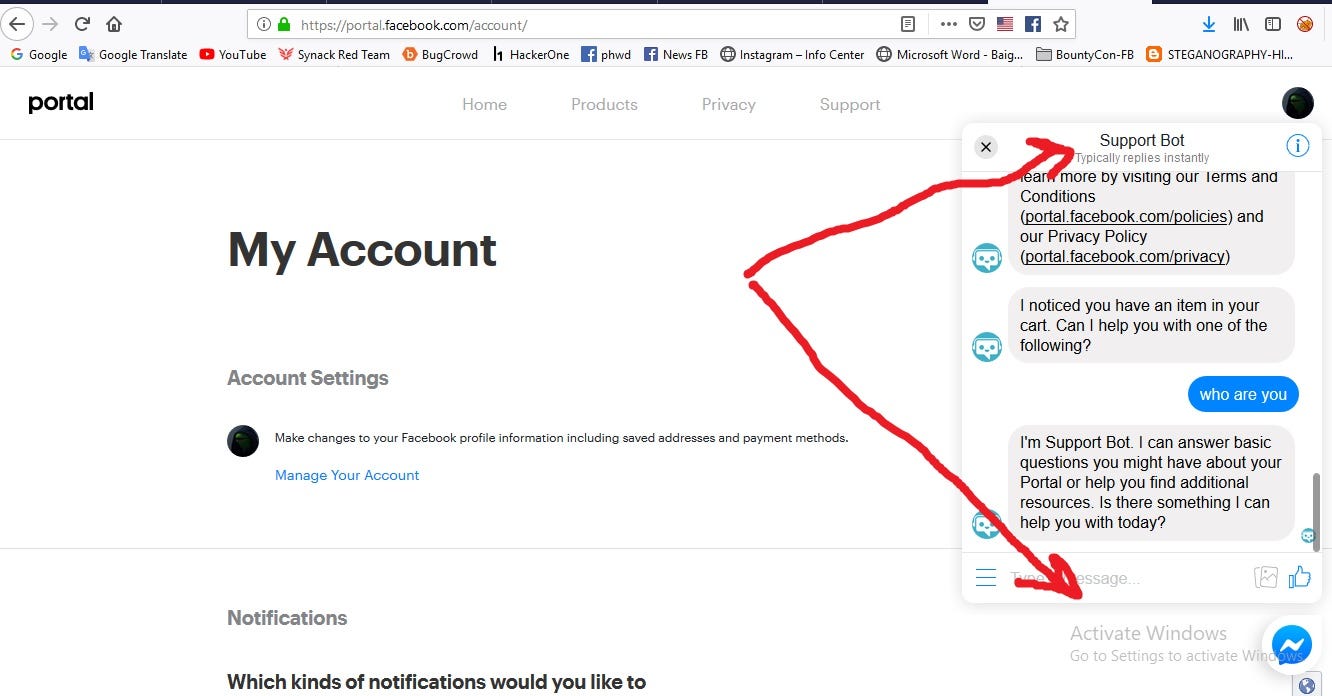
Task: Open the phwd bookmark
Action: 606,54
